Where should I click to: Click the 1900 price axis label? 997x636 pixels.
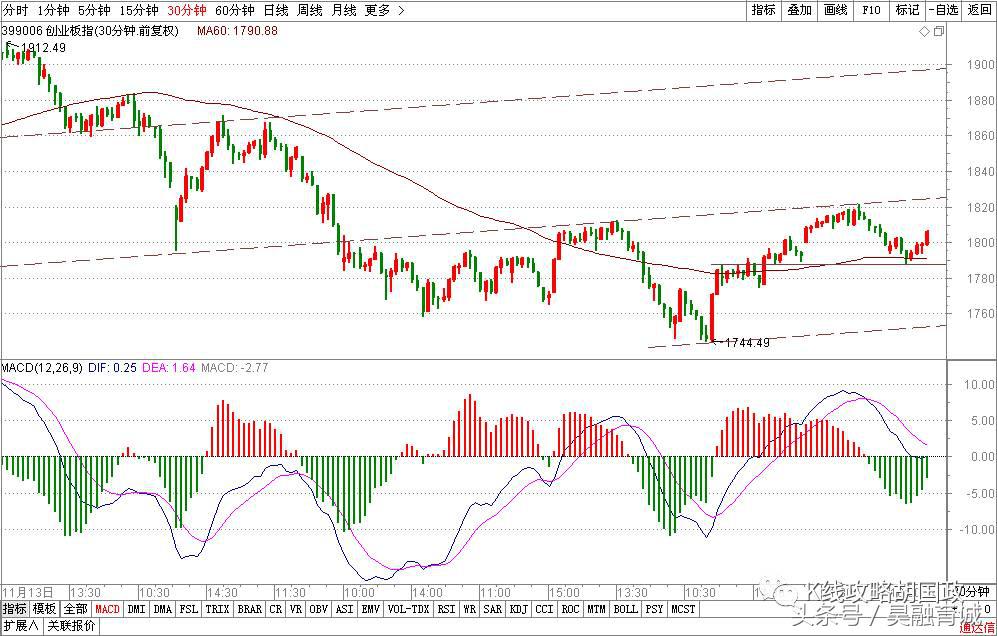[x=980, y=65]
